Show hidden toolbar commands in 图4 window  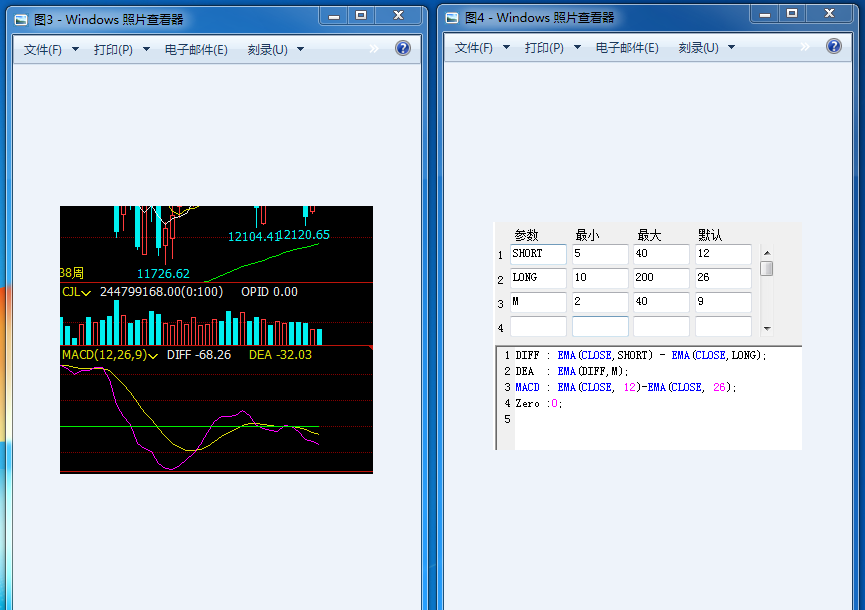click(805, 46)
